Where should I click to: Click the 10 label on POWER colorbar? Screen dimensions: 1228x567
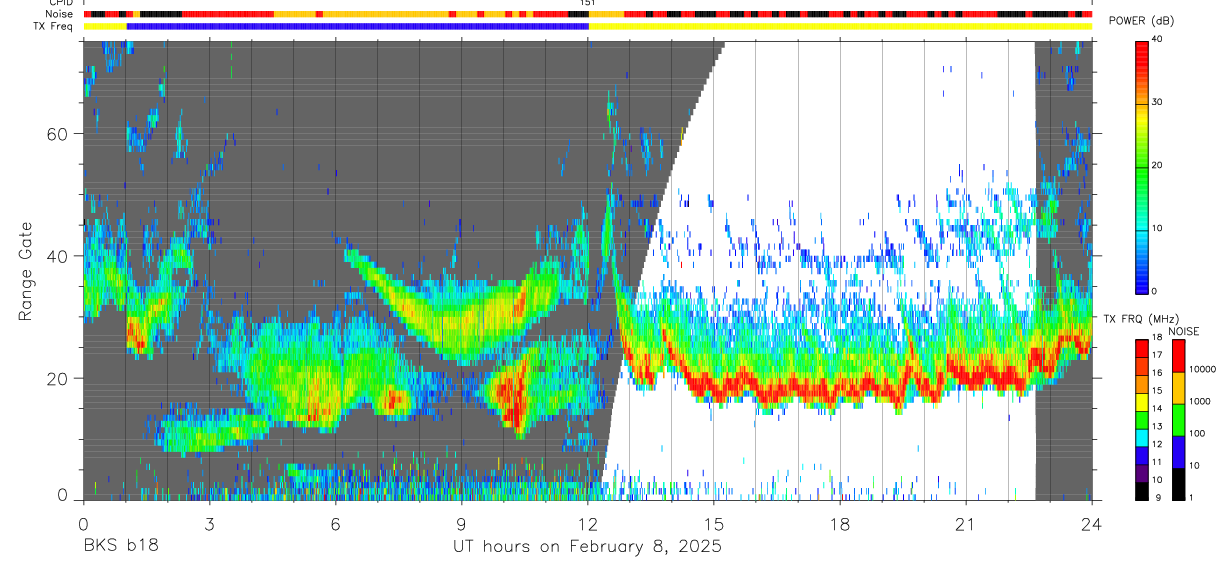(1157, 228)
